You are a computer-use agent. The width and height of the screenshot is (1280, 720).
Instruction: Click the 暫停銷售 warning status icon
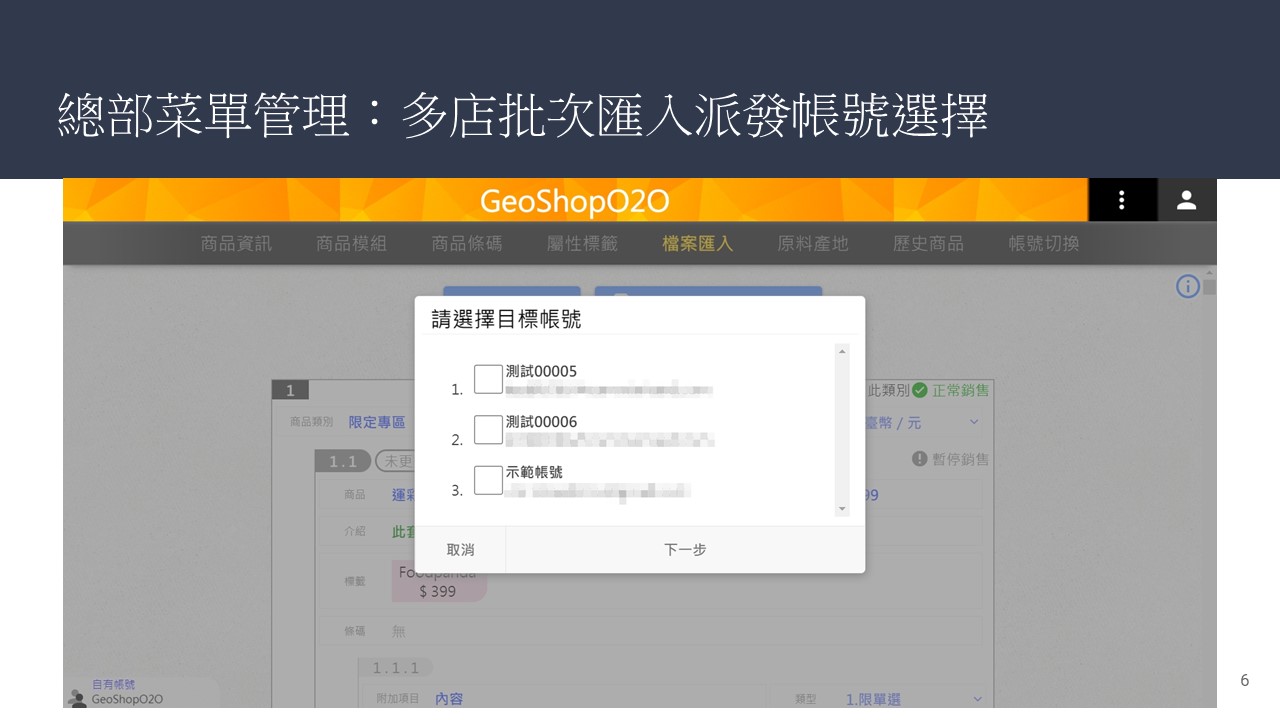point(919,459)
